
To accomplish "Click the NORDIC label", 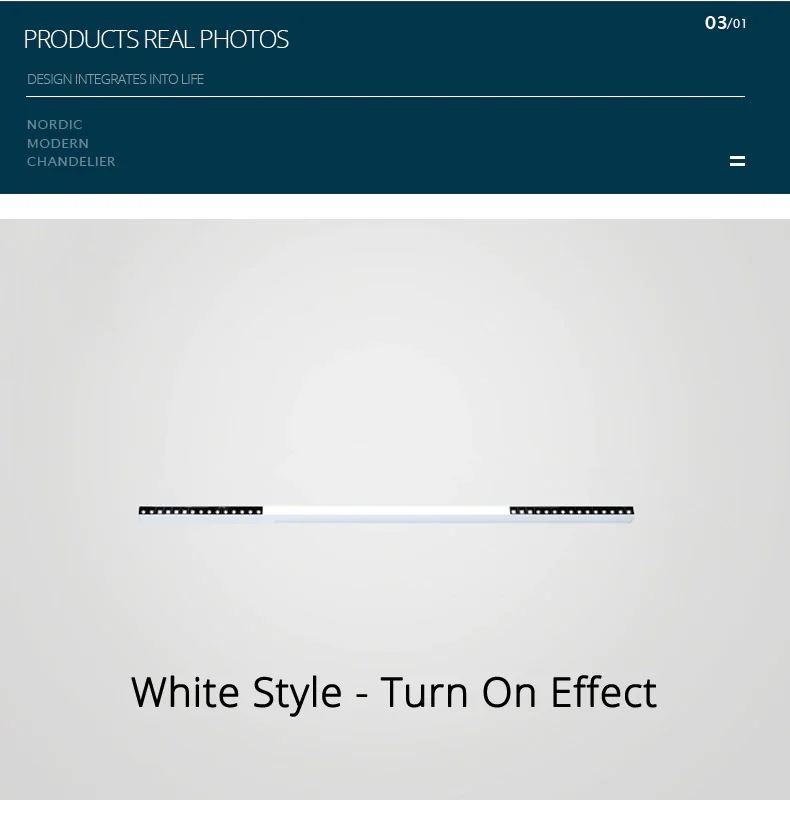I will [x=55, y=125].
